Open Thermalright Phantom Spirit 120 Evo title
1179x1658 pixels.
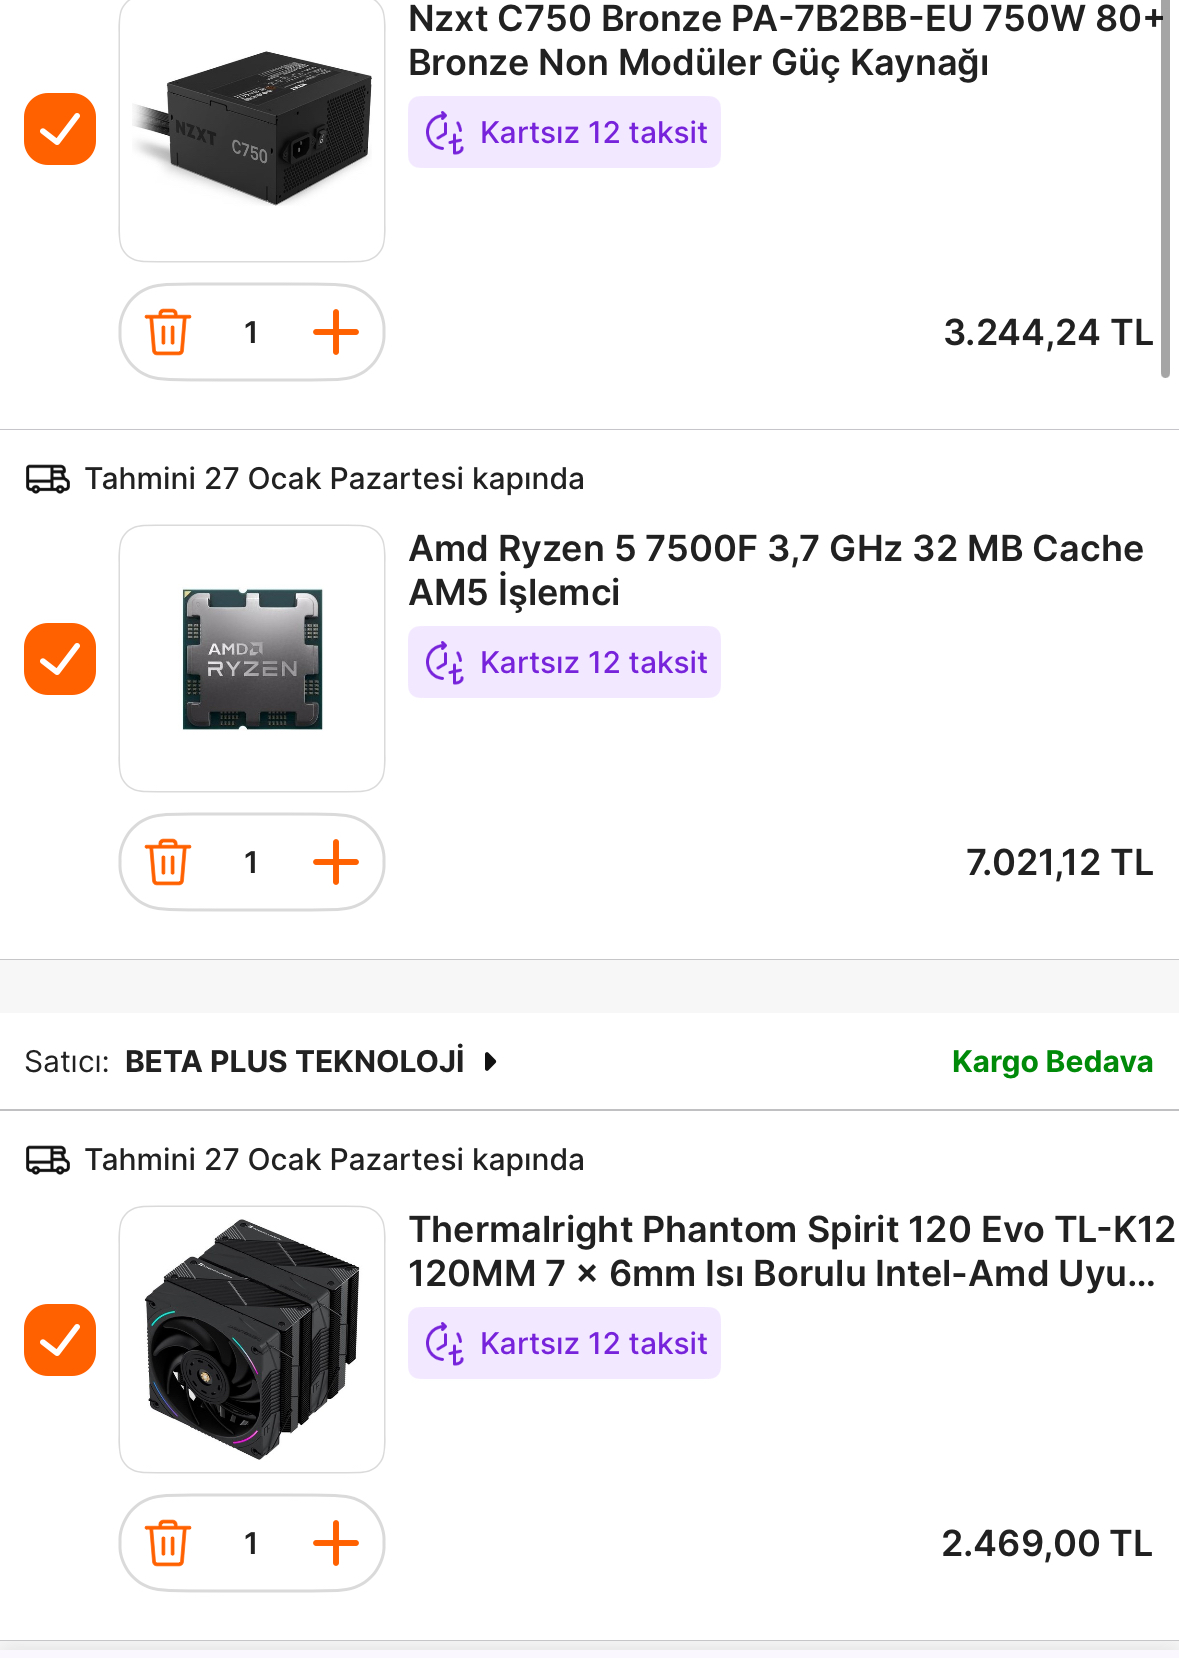pos(790,1251)
